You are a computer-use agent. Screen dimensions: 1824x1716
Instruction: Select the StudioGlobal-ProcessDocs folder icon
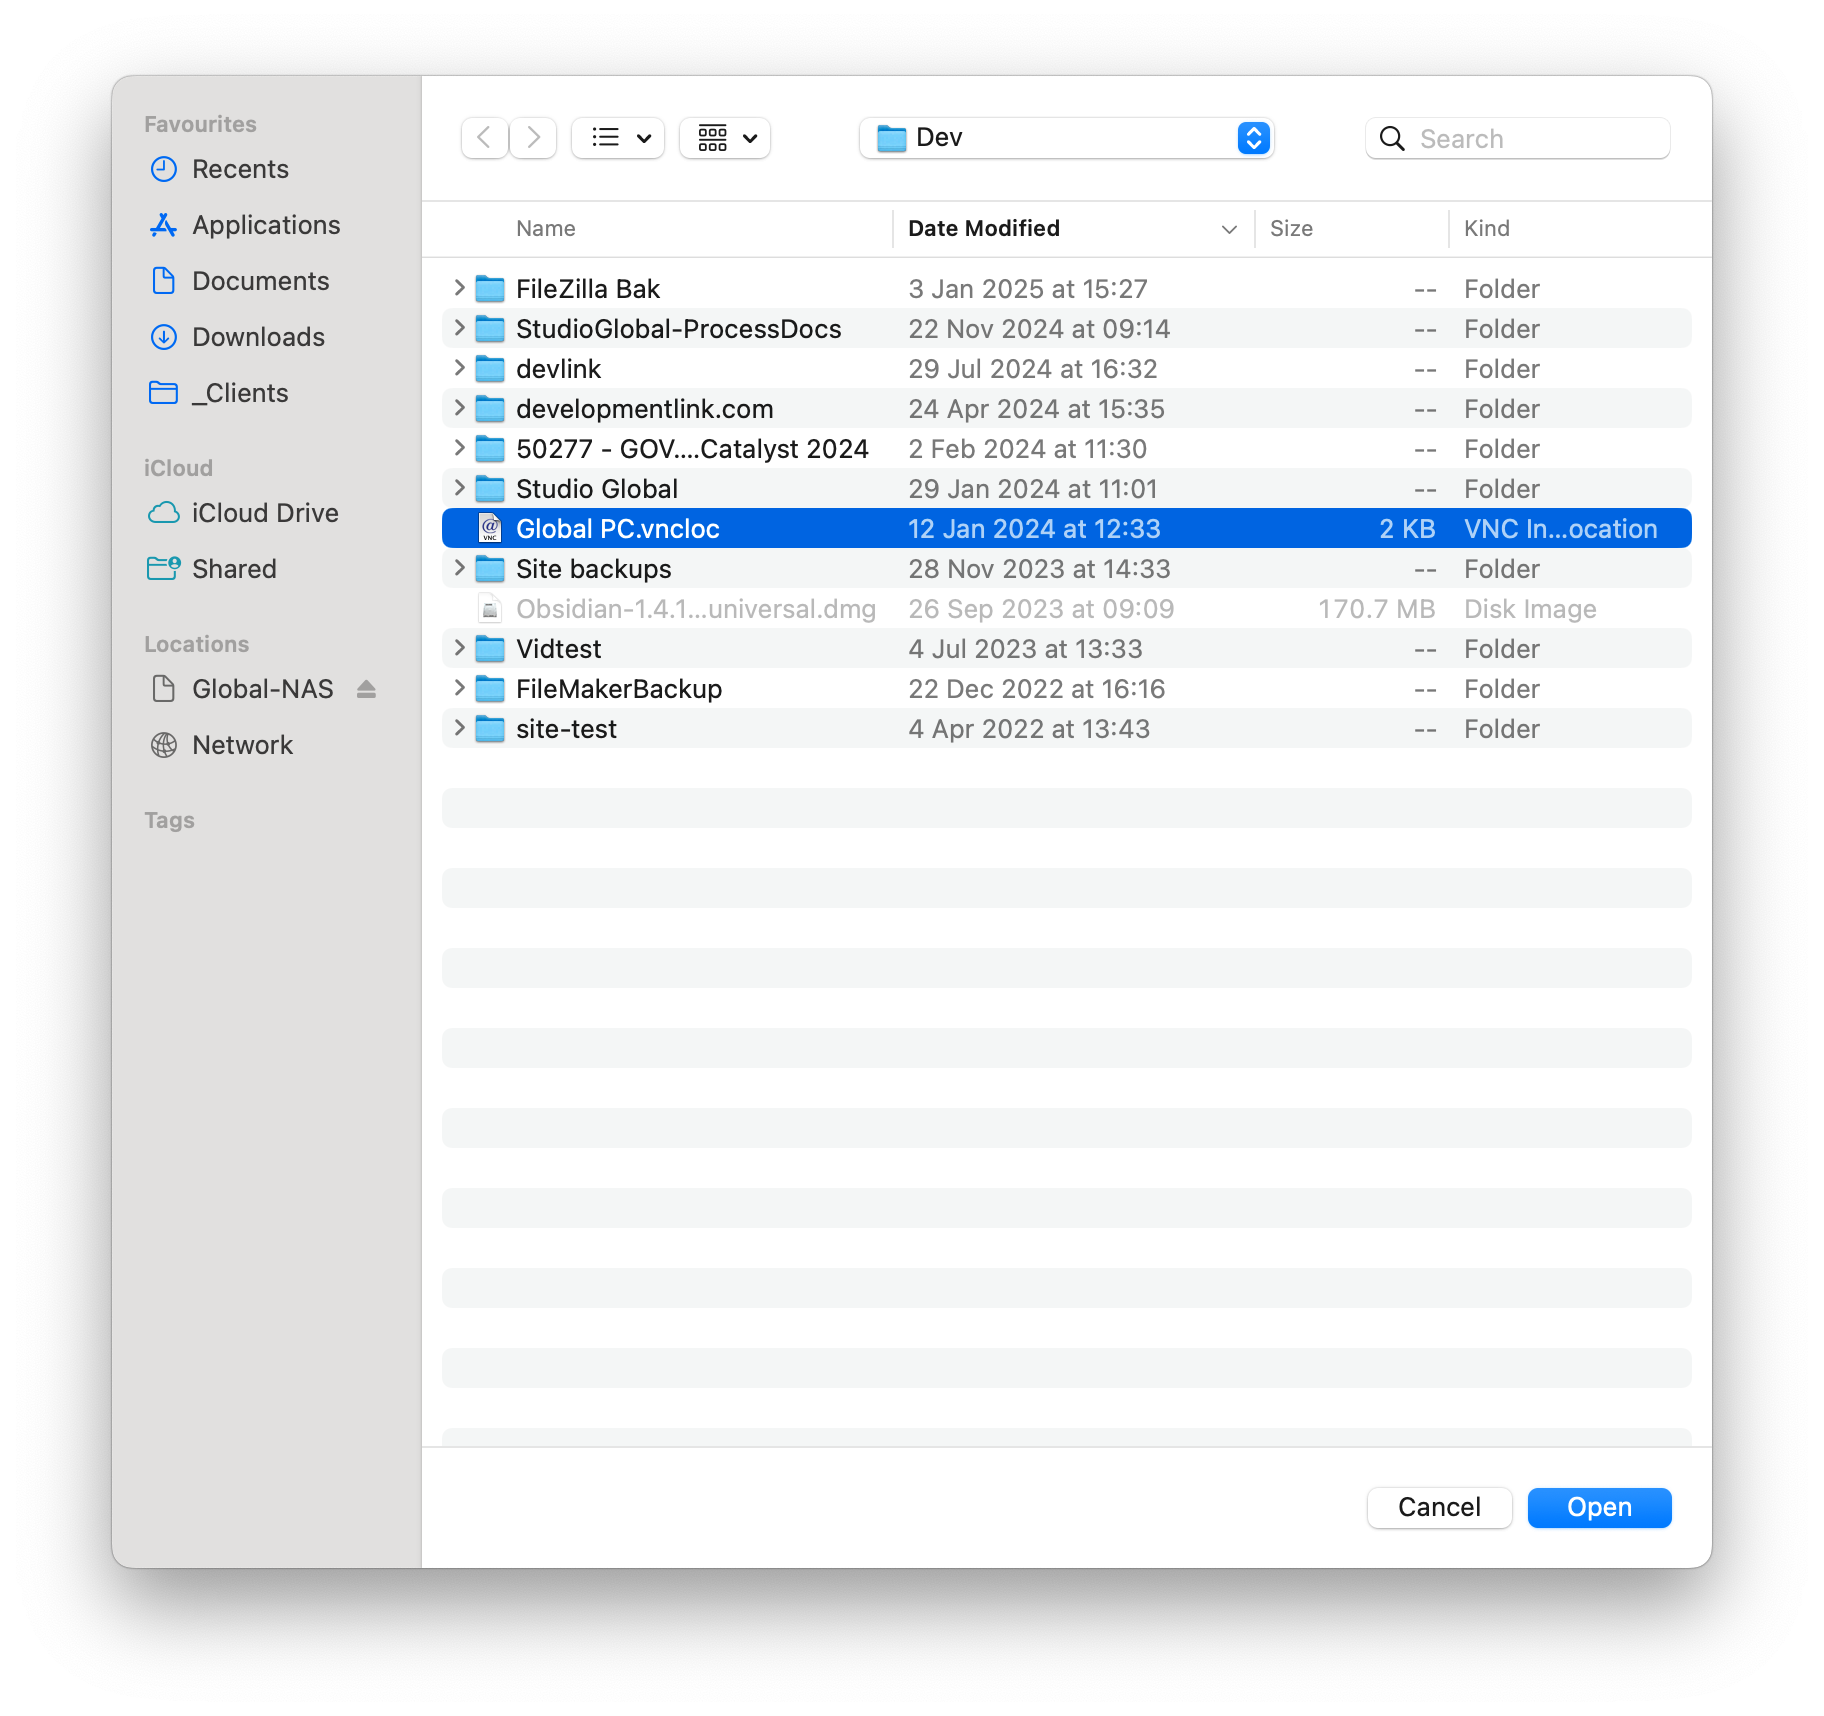(x=490, y=329)
